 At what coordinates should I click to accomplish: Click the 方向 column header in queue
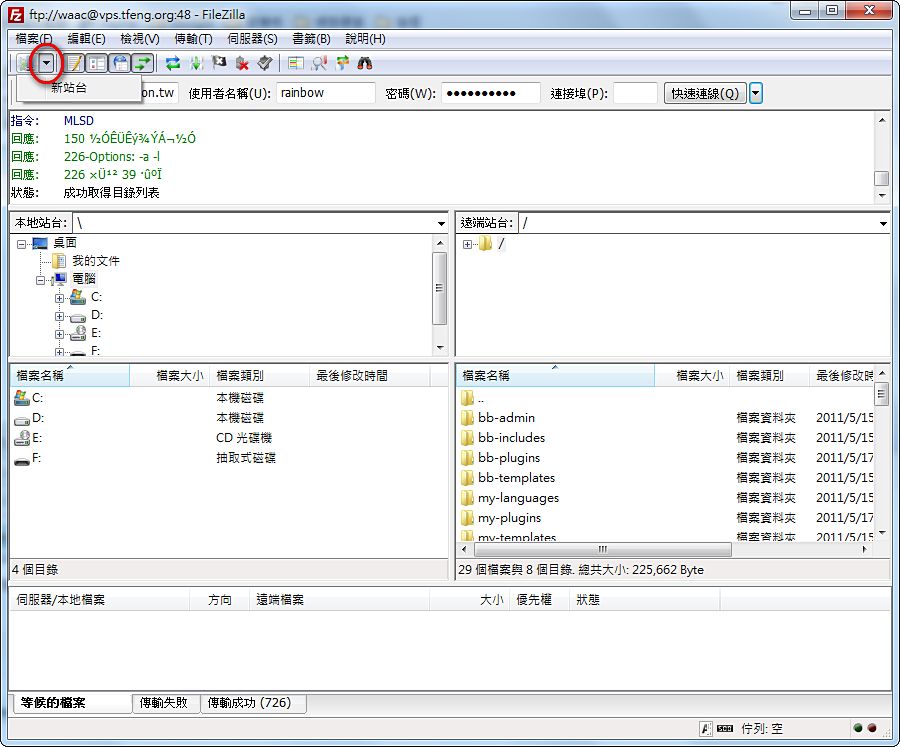click(220, 599)
